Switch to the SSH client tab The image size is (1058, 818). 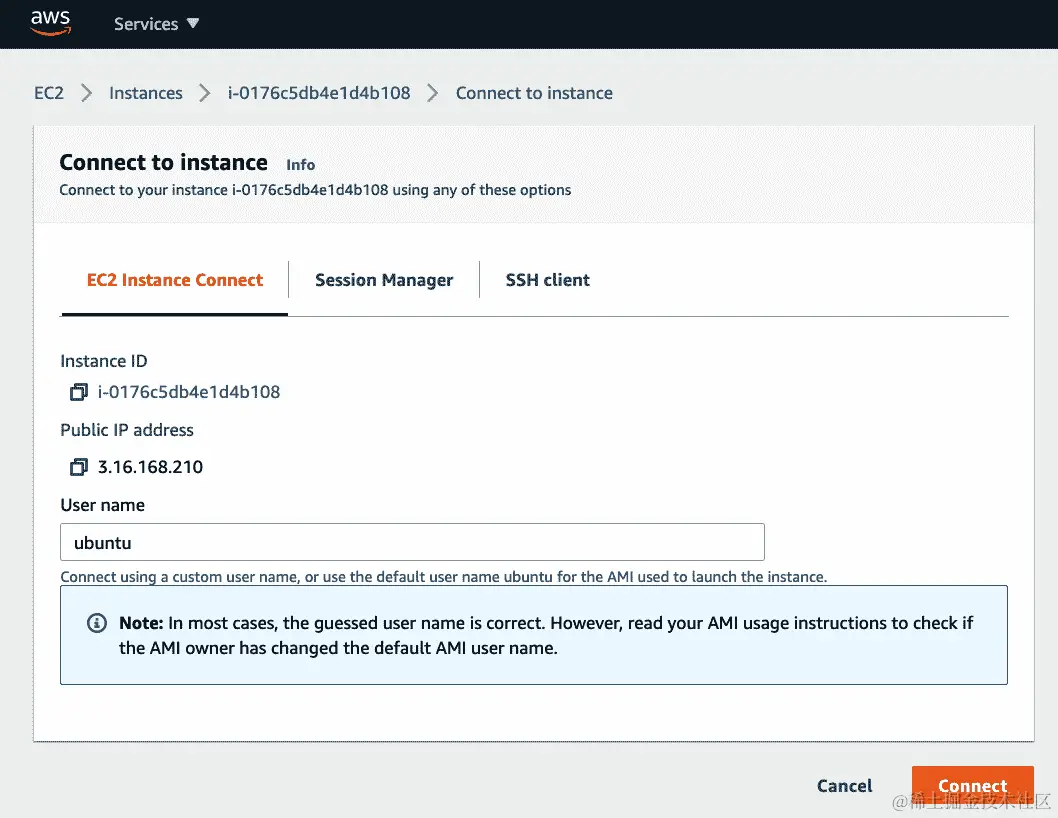click(x=548, y=280)
